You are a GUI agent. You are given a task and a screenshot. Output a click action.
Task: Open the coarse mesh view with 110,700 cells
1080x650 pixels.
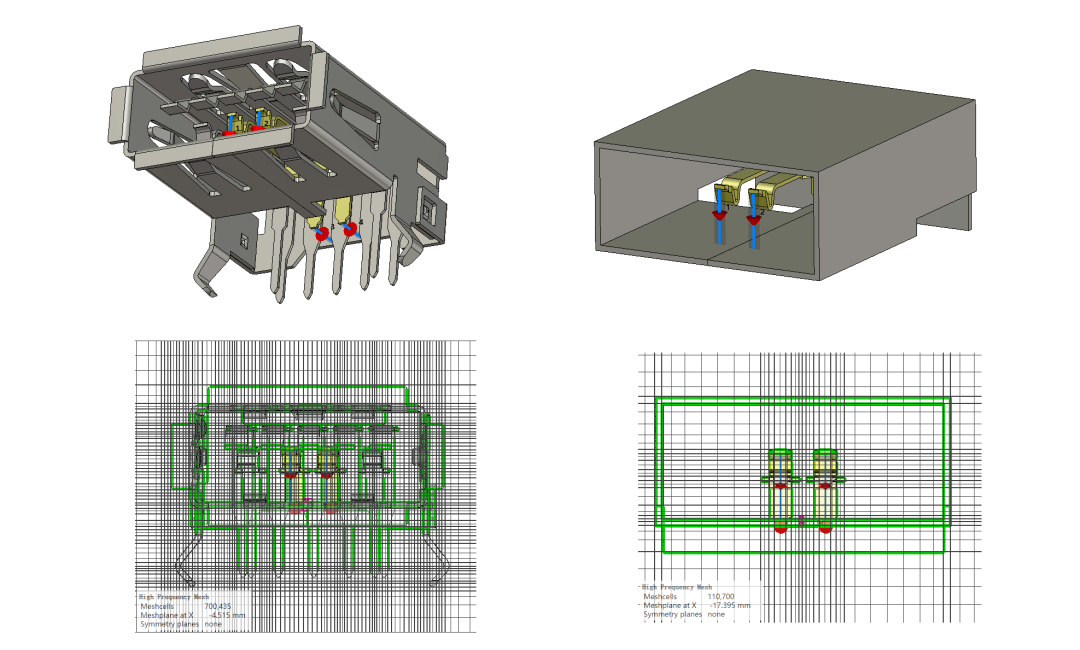(810, 488)
